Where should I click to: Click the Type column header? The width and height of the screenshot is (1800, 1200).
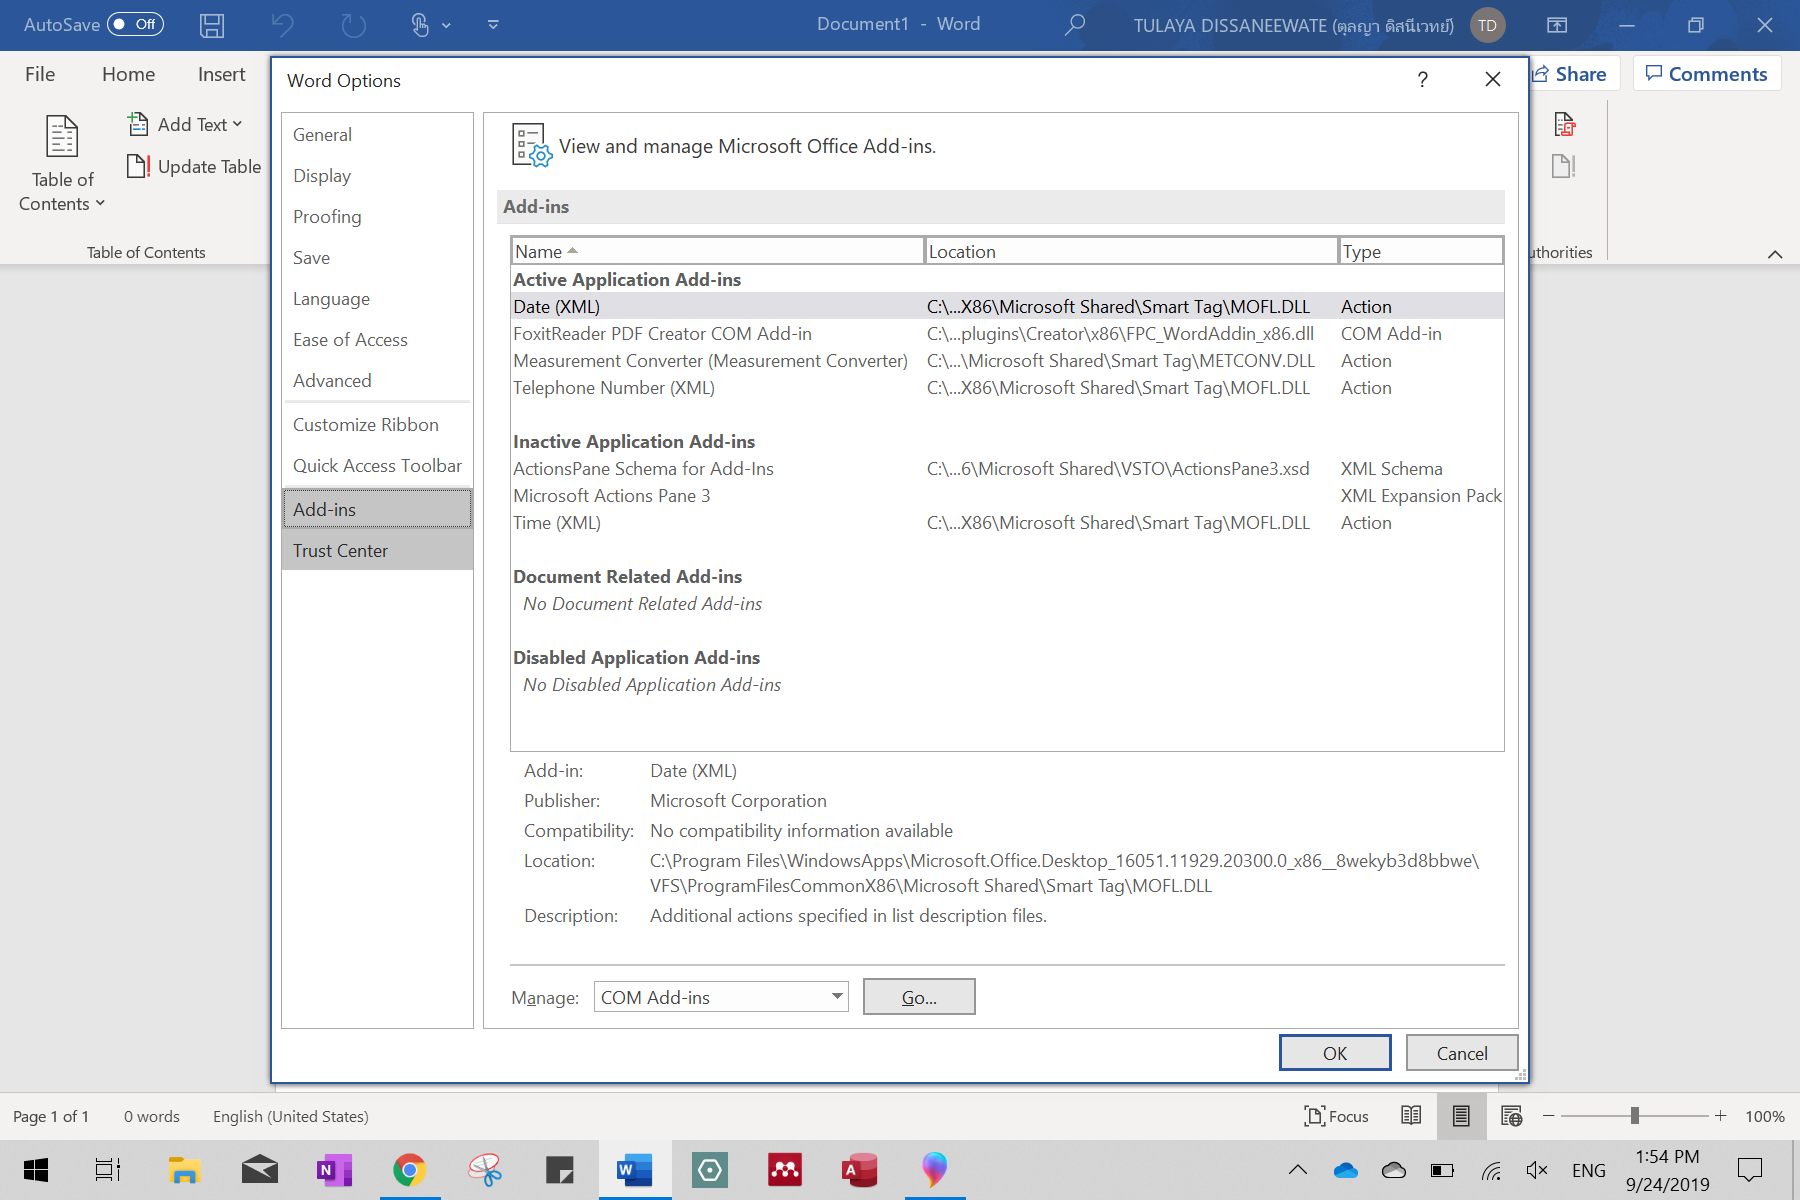click(1421, 251)
